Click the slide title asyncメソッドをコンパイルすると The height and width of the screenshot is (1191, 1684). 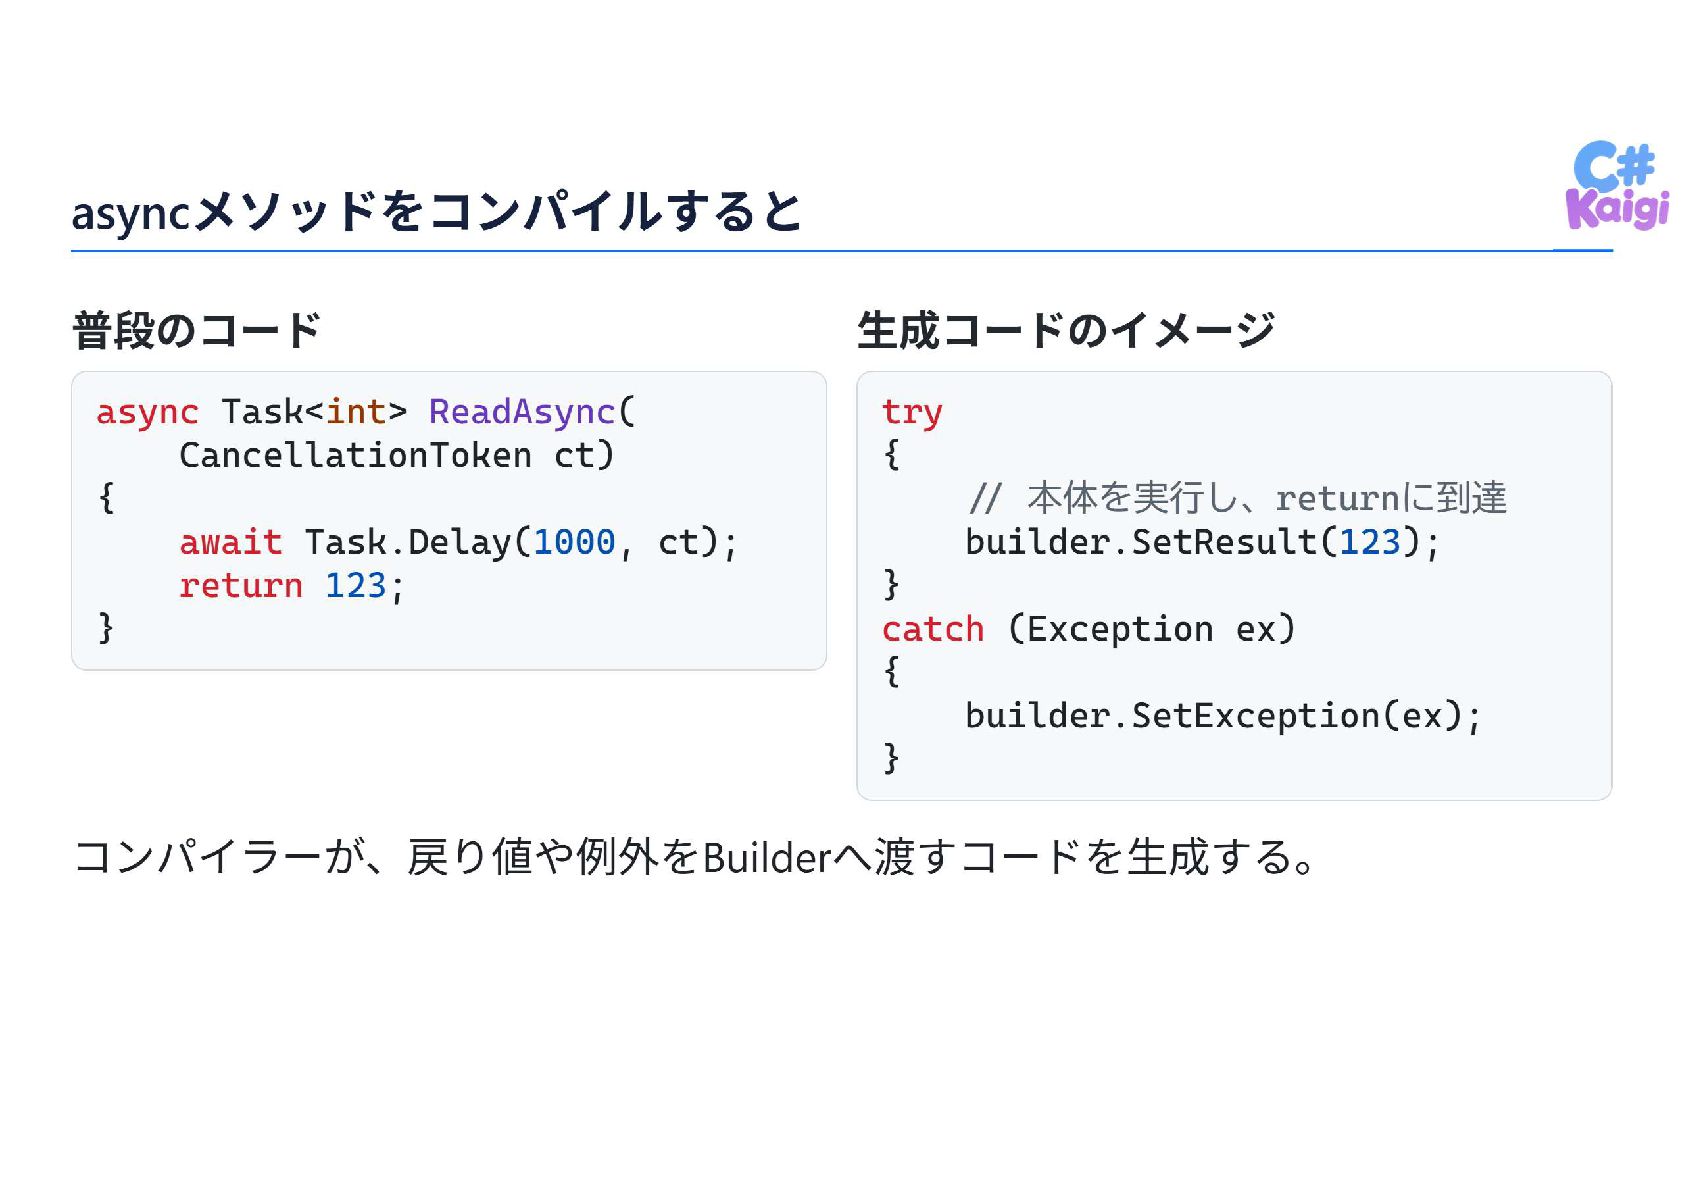pyautogui.click(x=437, y=212)
